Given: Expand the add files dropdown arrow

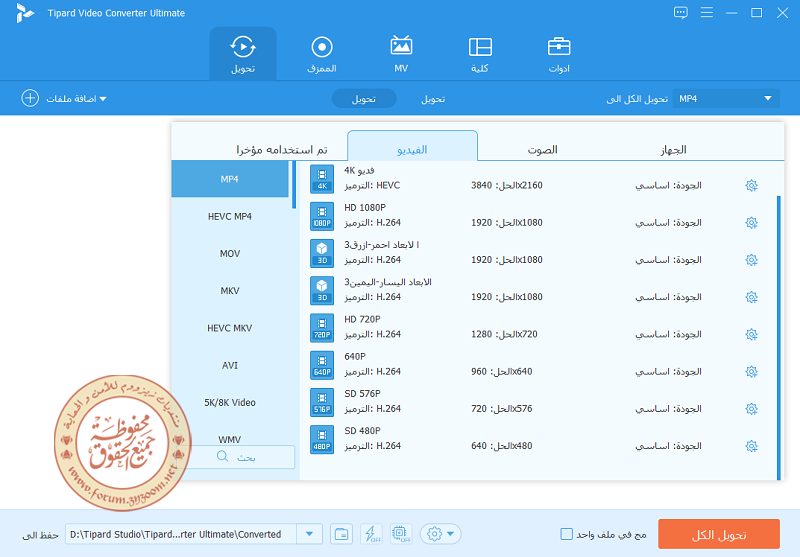Looking at the screenshot, I should (x=103, y=99).
